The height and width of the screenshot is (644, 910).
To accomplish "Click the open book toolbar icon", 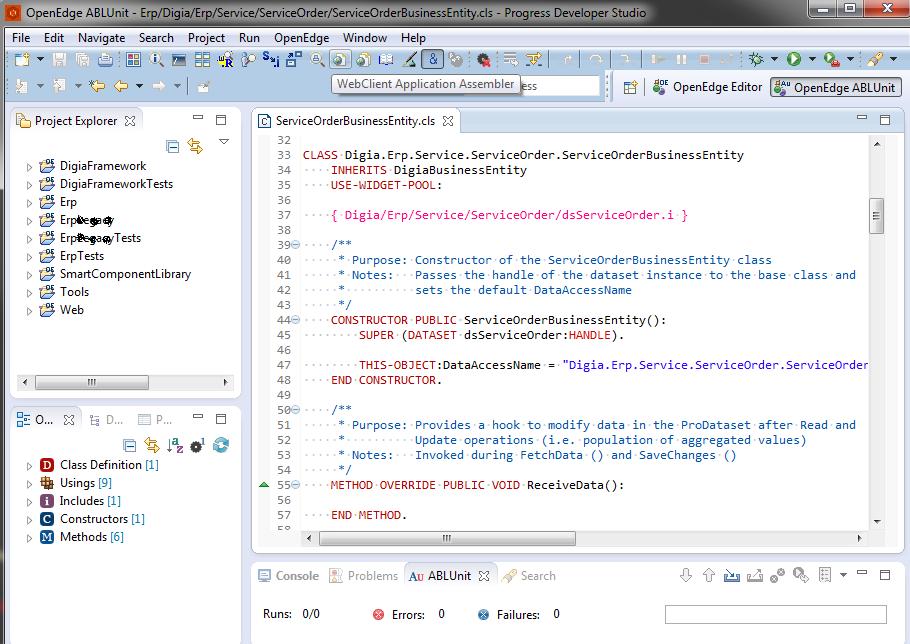I will (x=386, y=59).
